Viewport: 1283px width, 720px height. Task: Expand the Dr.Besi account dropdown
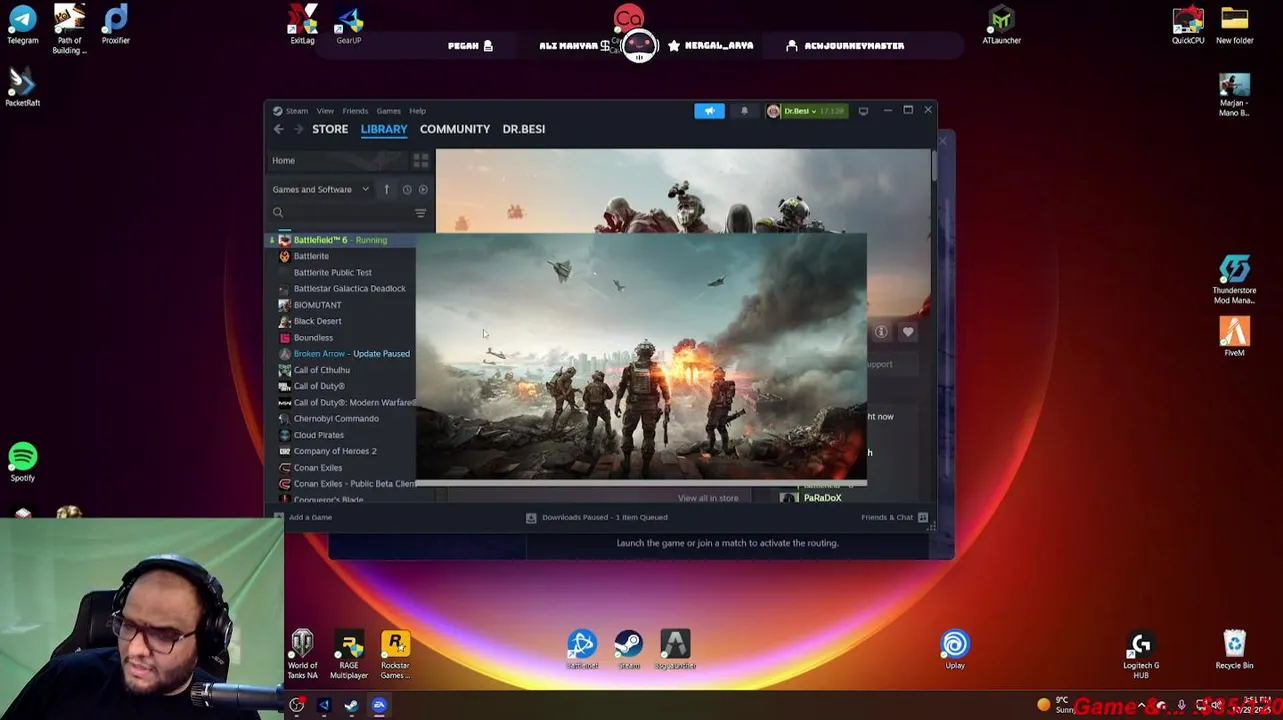point(806,111)
